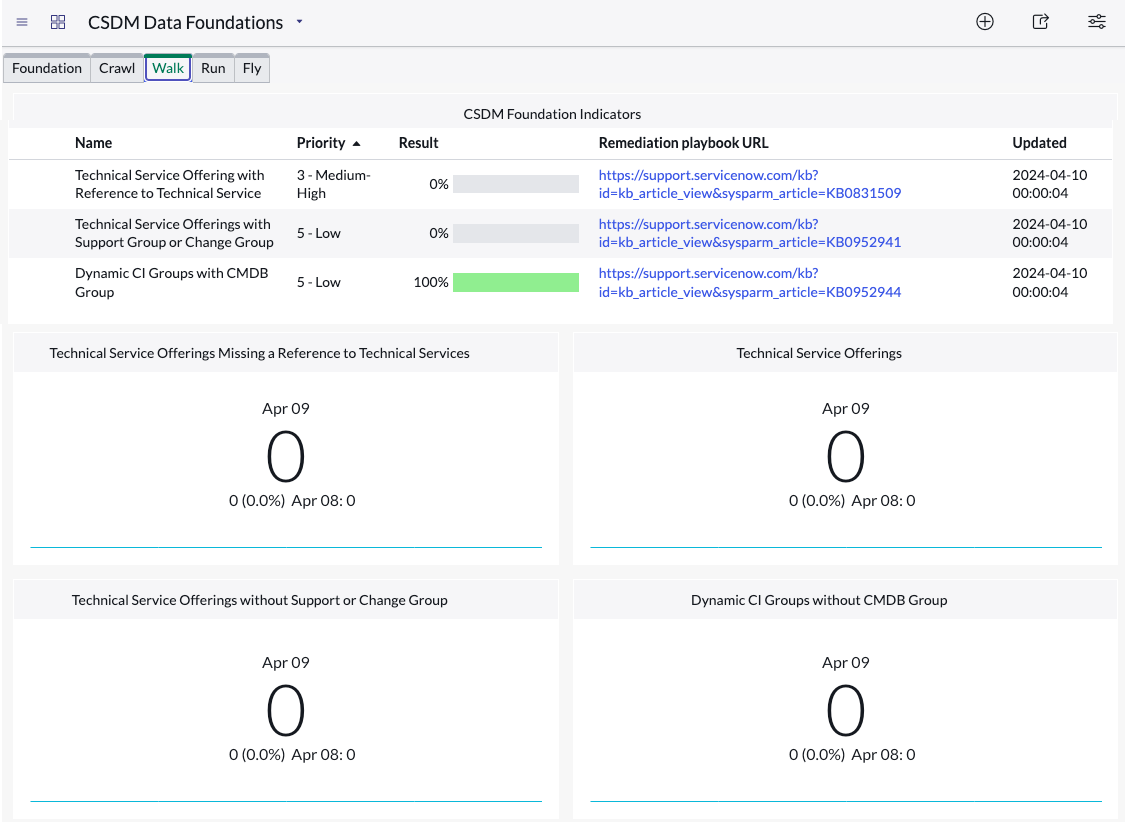Click the grey result bar for Medium-High row
The image size is (1125, 822).
[516, 184]
